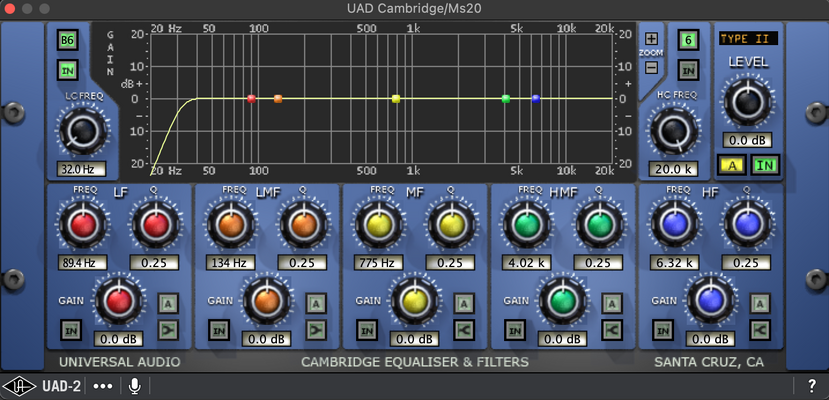This screenshot has height=400, width=829.
Task: Toggle LF band shelf shape button
Action: pyautogui.click(x=168, y=330)
